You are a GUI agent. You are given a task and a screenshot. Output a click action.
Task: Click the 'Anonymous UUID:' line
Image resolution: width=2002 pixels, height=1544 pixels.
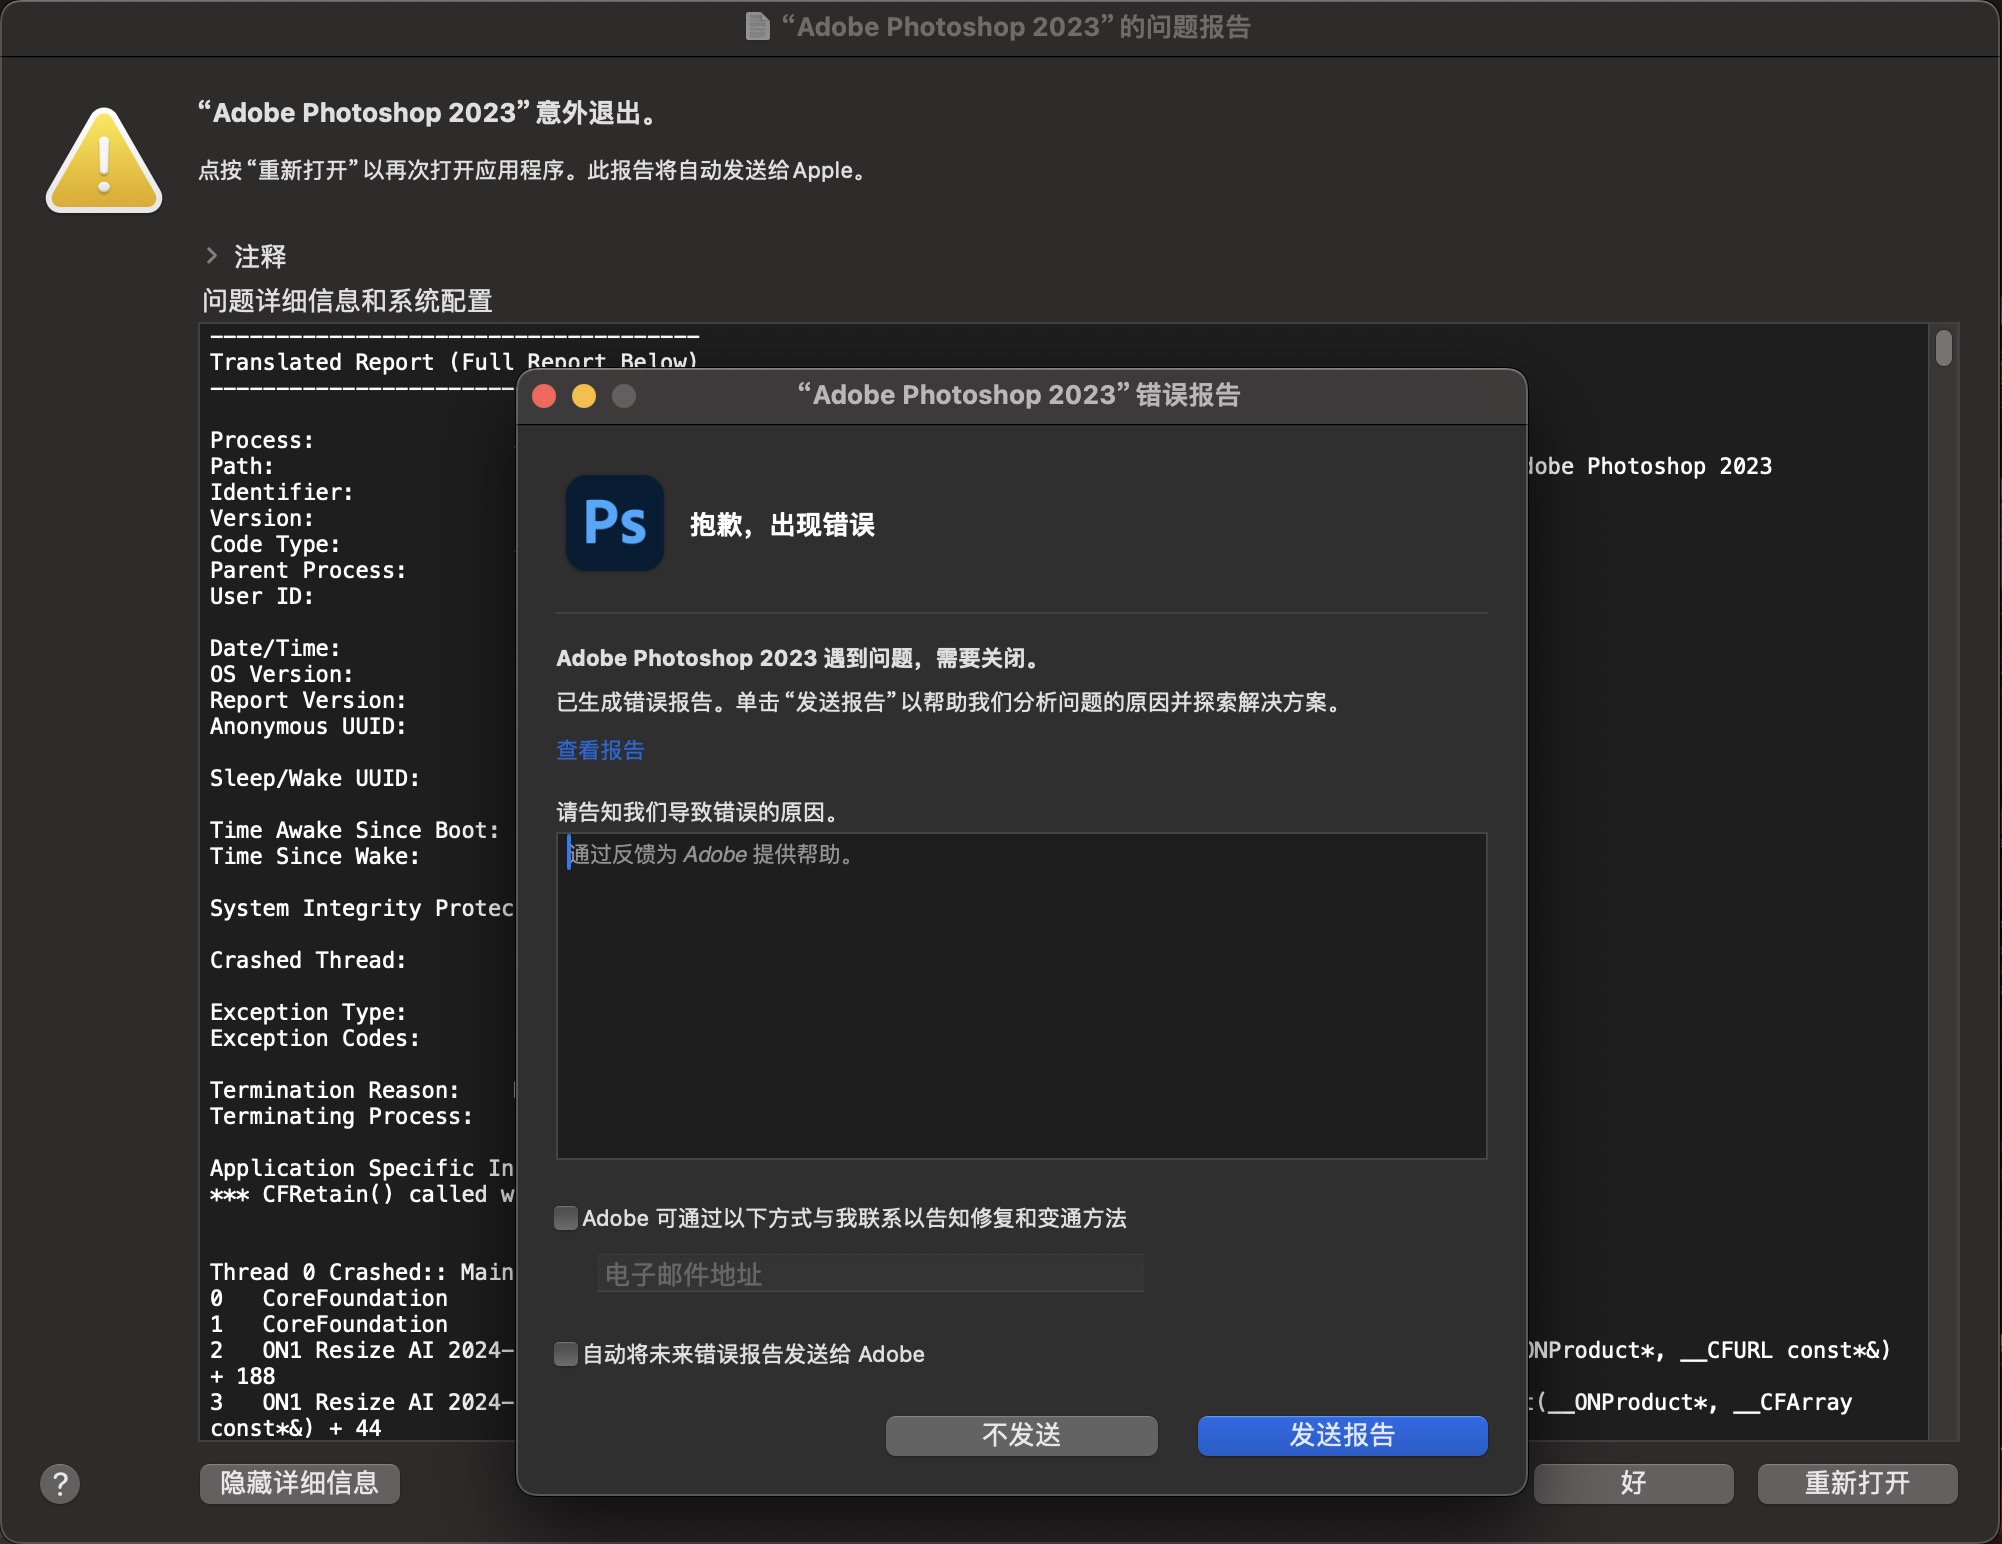(x=308, y=726)
